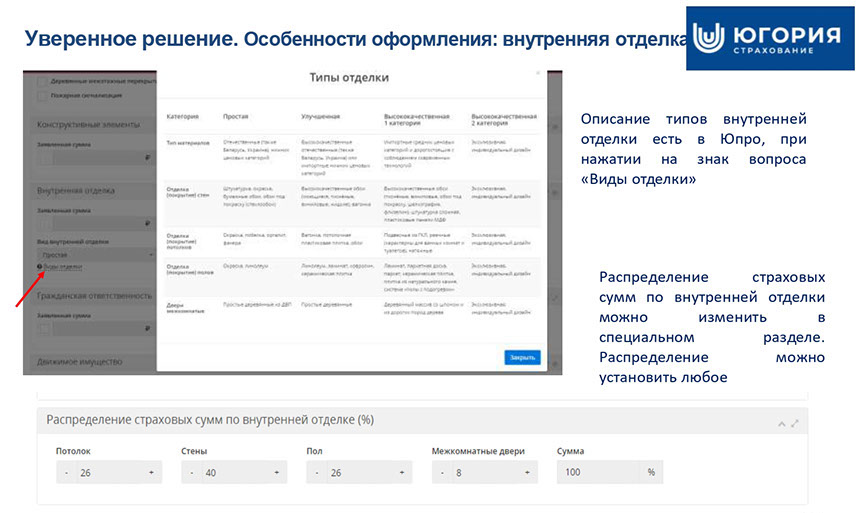Click the Сумма total field
The width and height of the screenshot is (864, 513).
[598, 472]
